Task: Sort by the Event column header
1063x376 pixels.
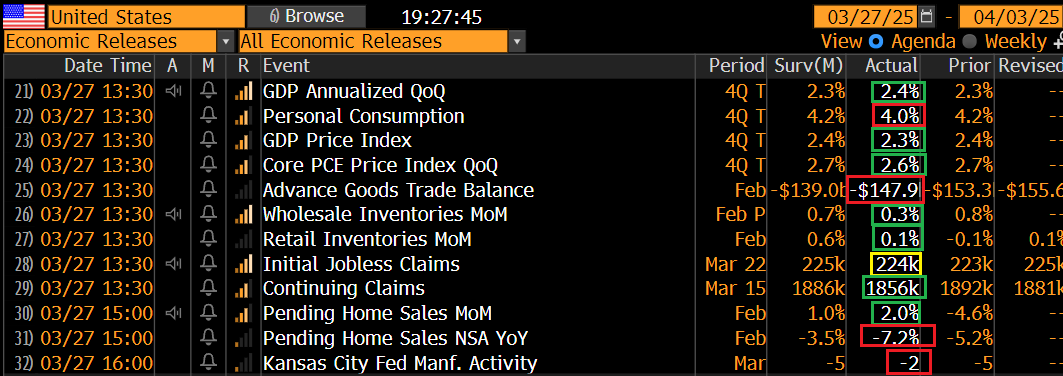Action: point(285,66)
